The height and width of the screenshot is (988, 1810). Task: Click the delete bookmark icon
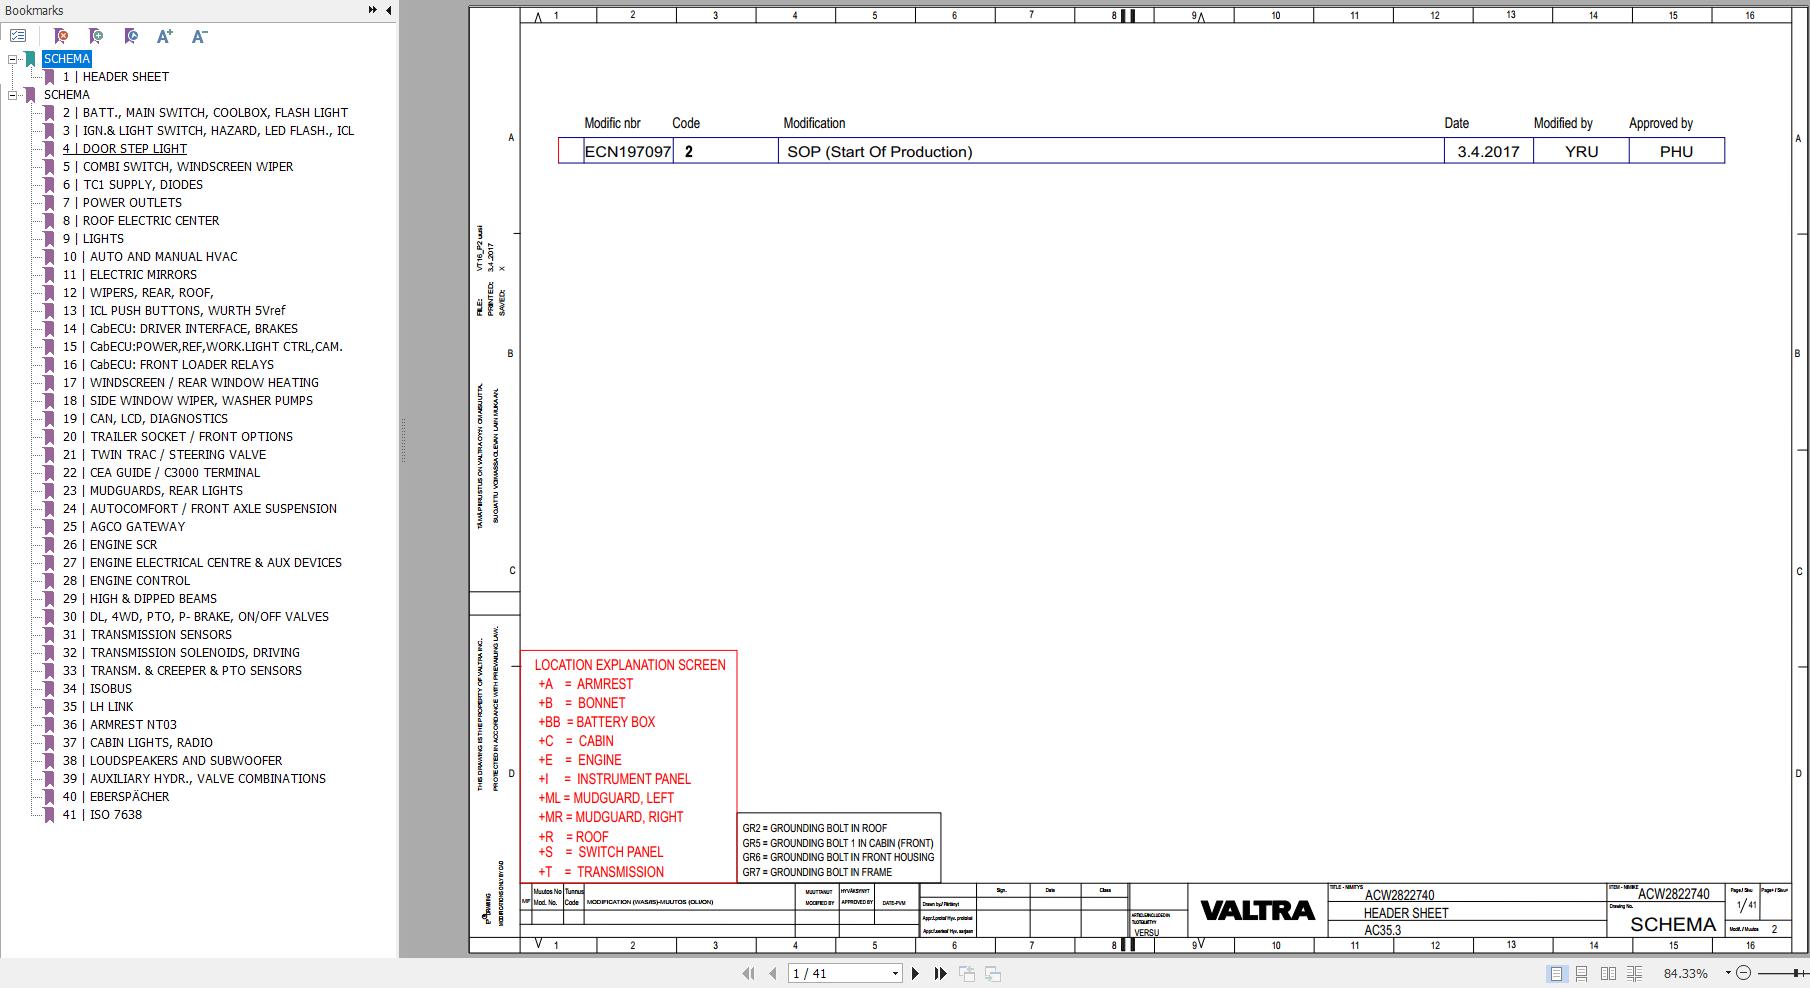coord(60,36)
